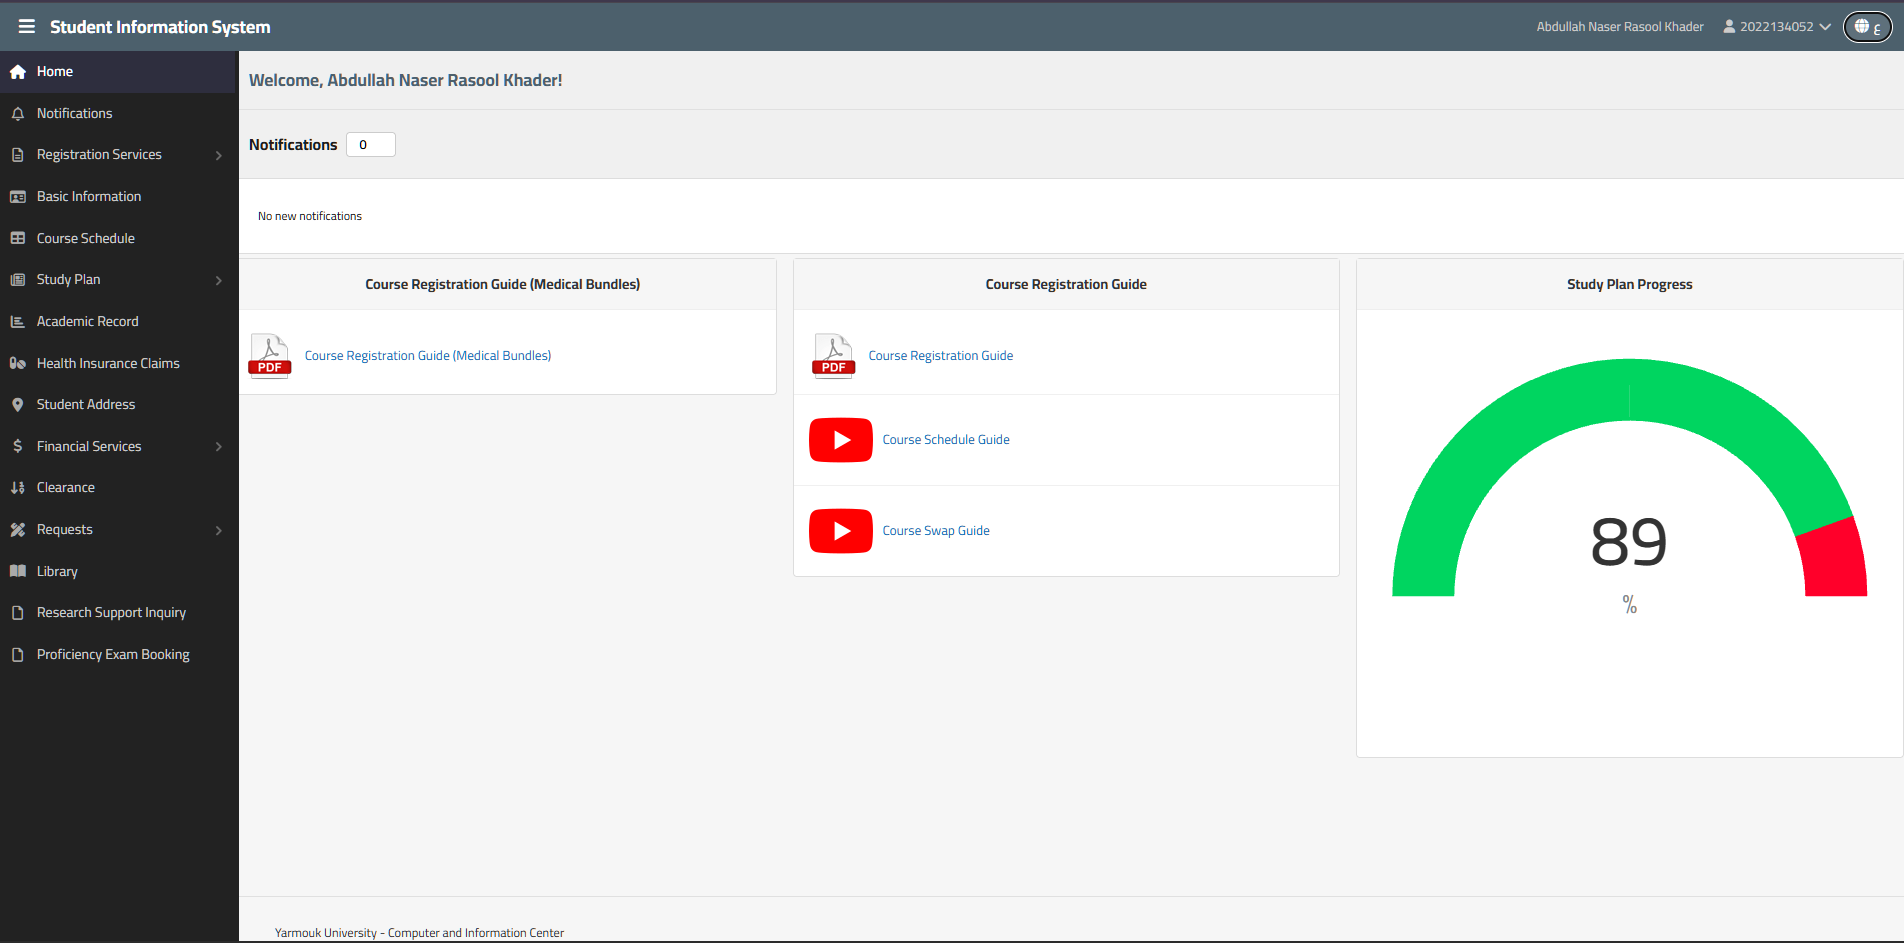Viewport: 1904px width, 943px height.
Task: Expand Registration Services submenu chevron
Action: pyautogui.click(x=219, y=156)
